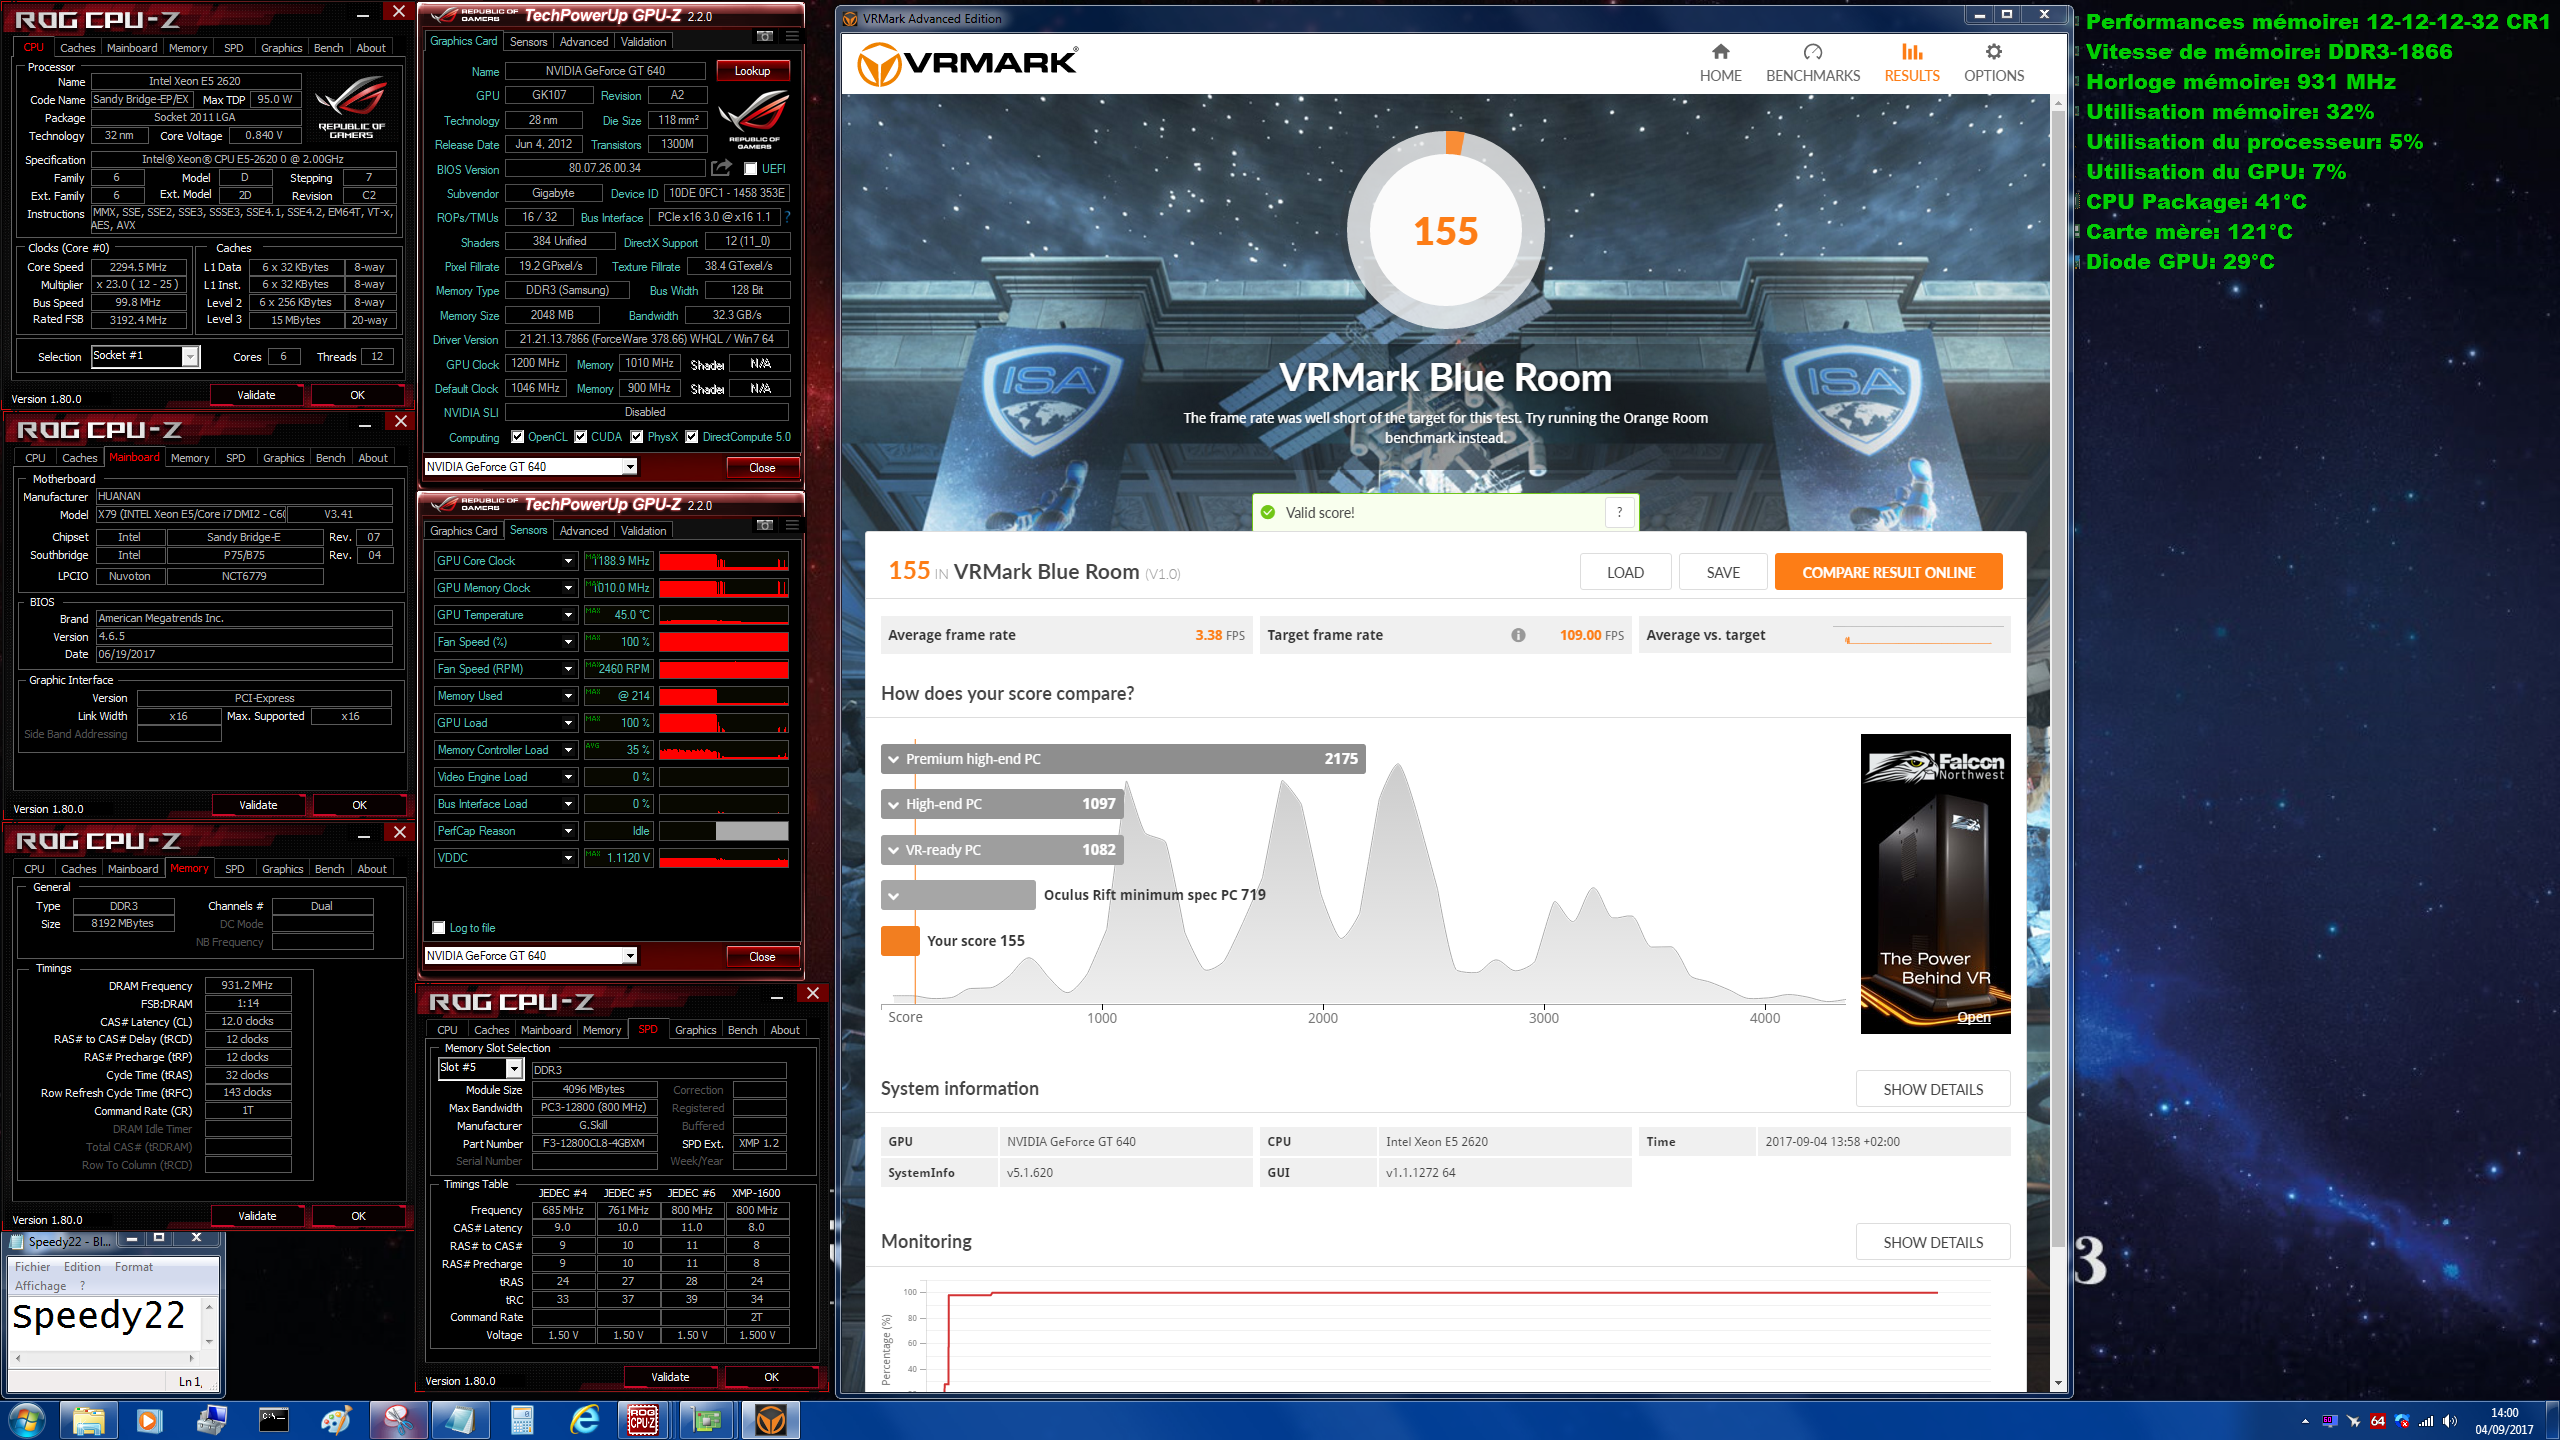Toggle the UEFI checkbox in GPU-Z

coord(750,168)
